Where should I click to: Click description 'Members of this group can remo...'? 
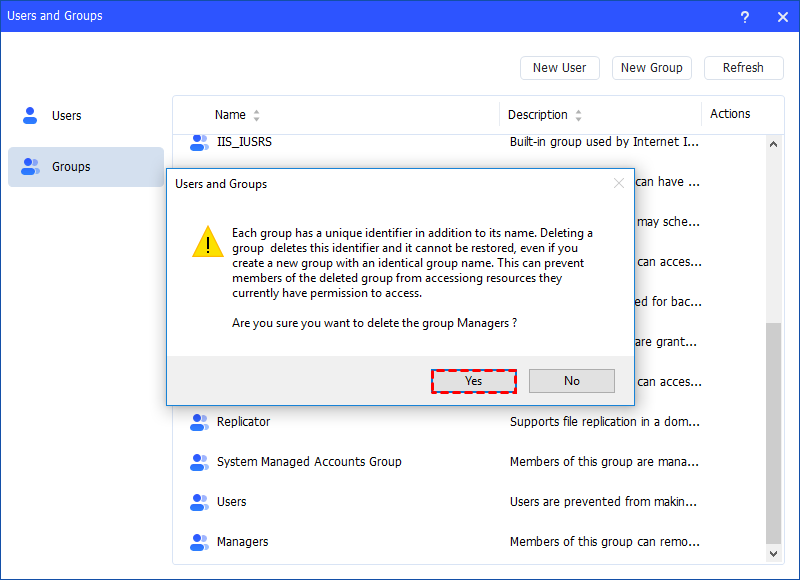point(605,542)
